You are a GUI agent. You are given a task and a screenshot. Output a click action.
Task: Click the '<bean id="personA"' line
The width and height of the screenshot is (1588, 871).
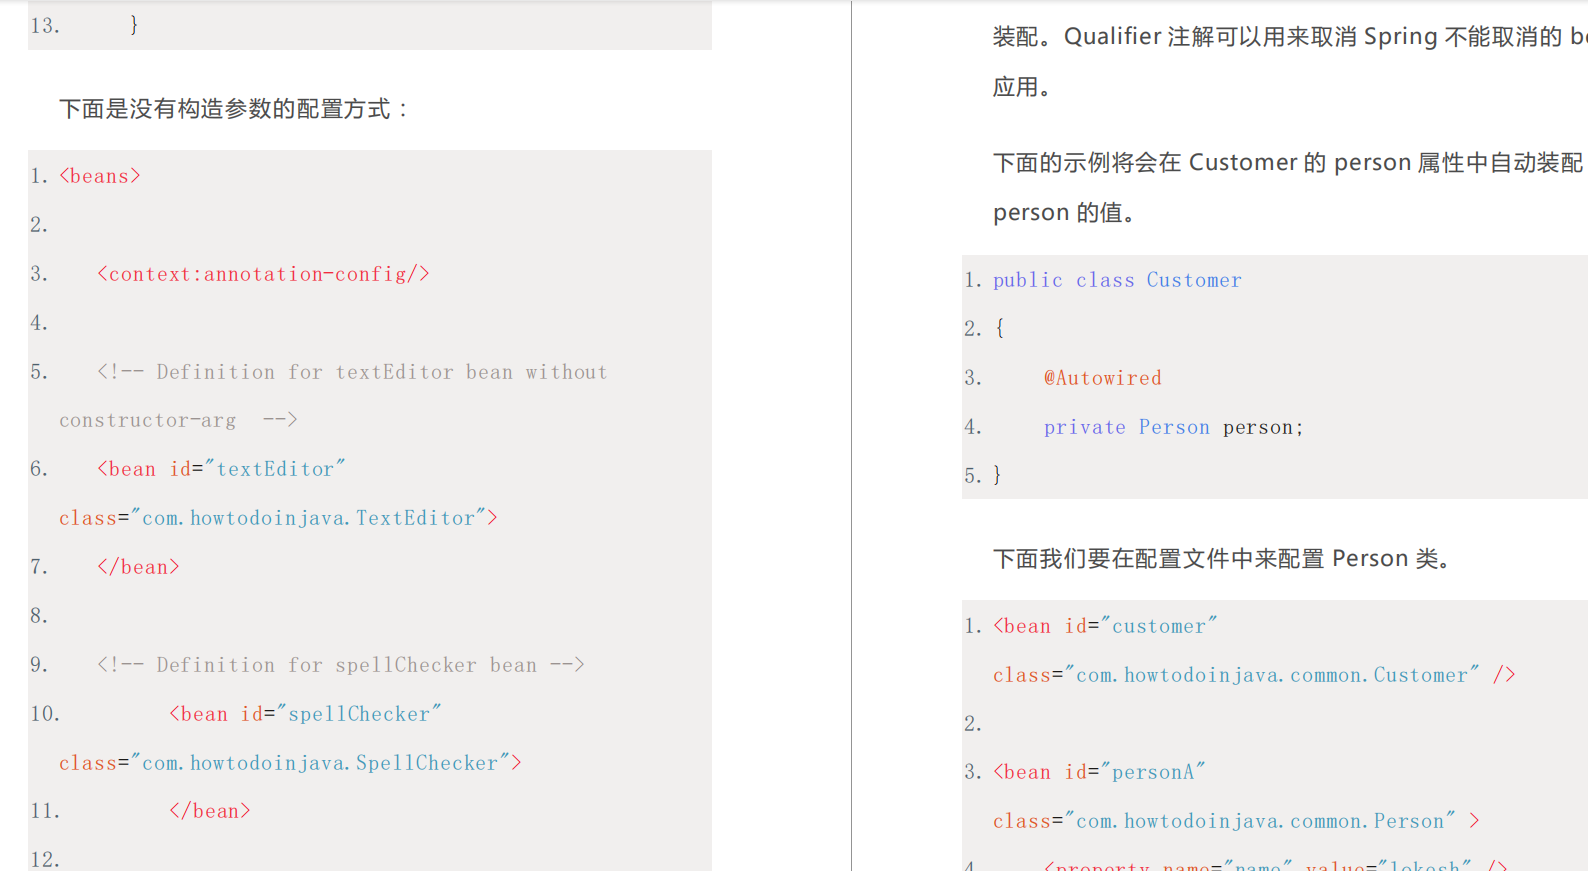(x=1099, y=772)
